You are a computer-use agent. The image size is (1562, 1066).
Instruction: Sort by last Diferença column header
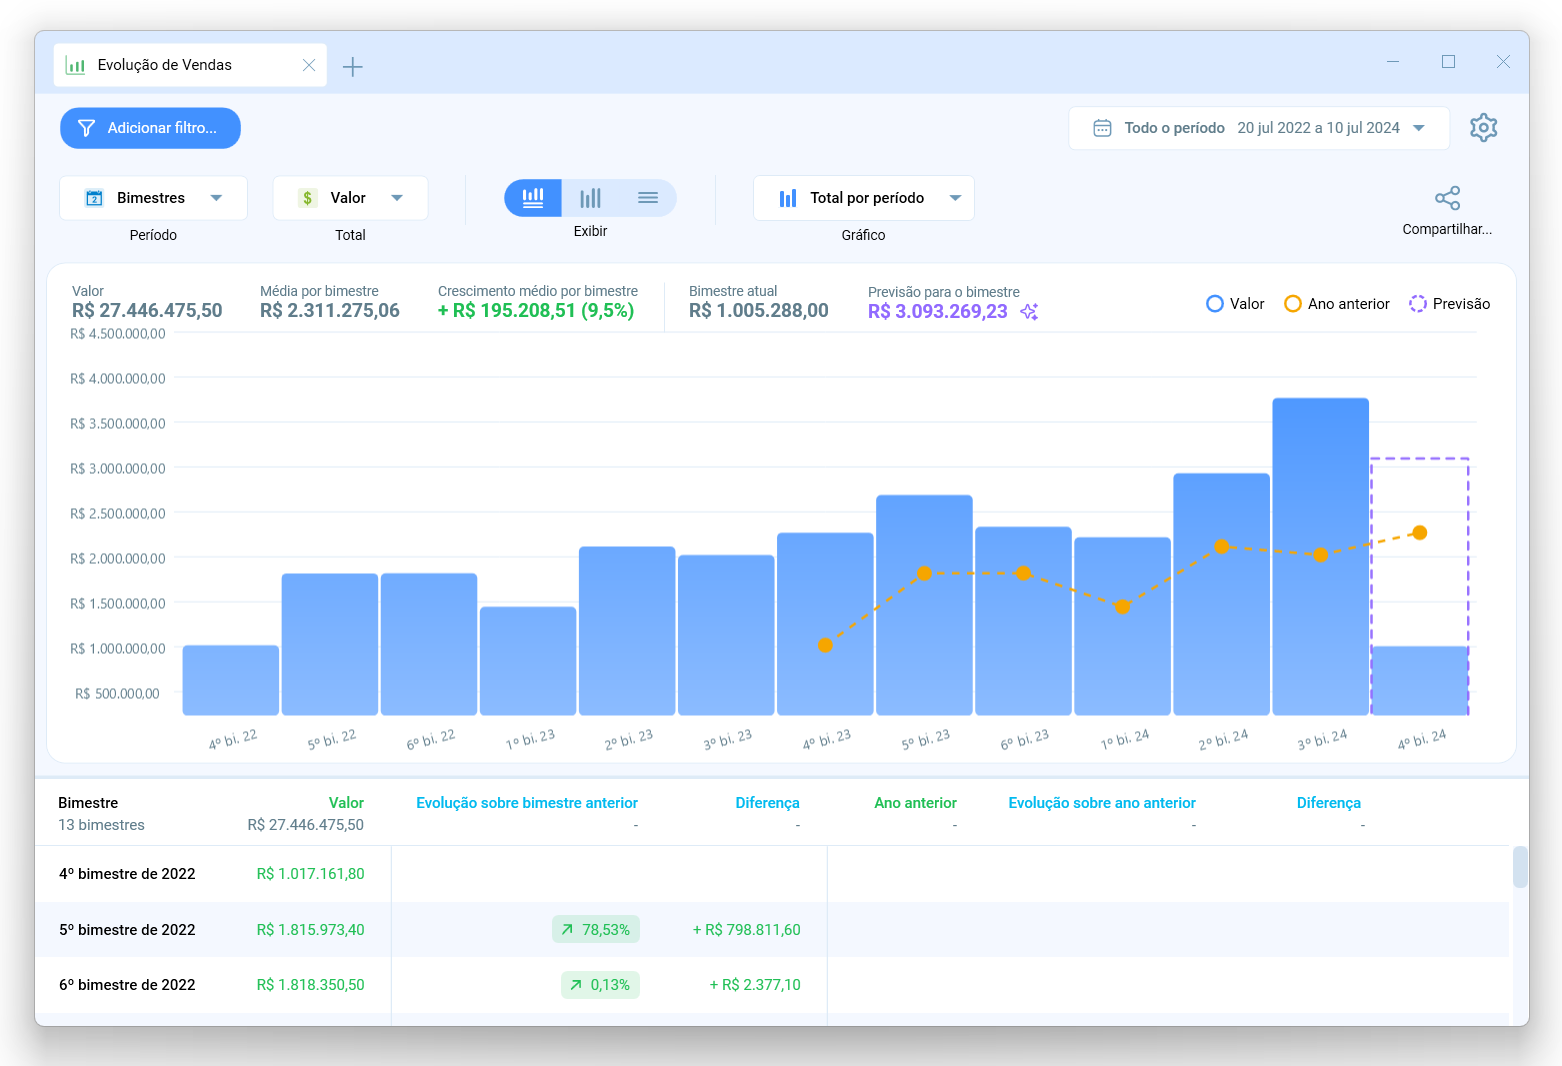coord(1328,803)
